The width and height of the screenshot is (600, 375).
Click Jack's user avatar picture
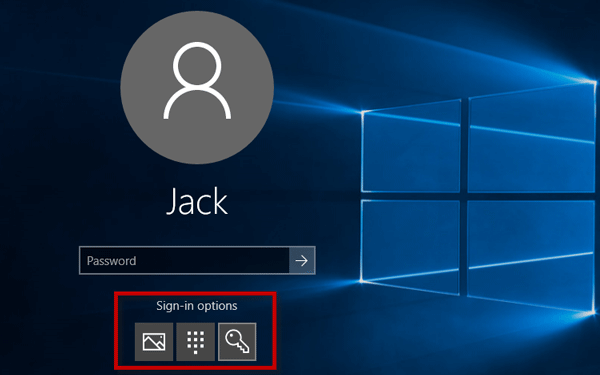[197, 87]
